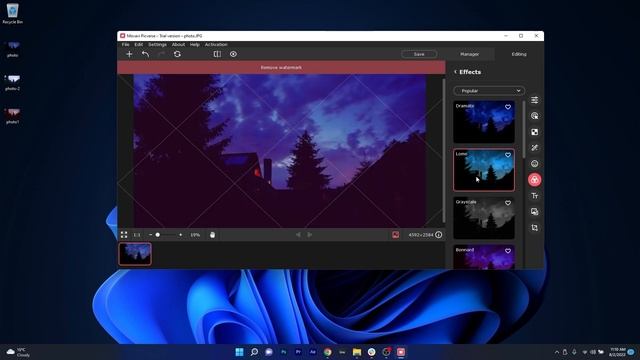Open File Explorer from the taskbar

pos(357,352)
